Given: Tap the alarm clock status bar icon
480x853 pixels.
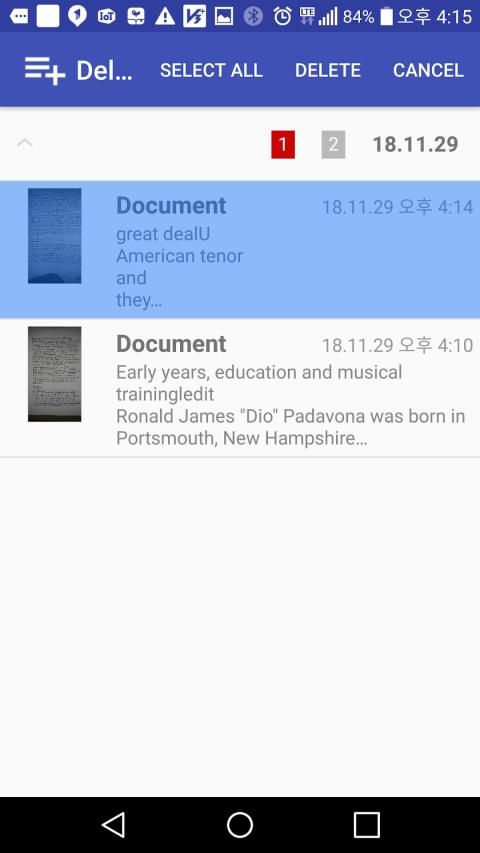Looking at the screenshot, I should click(x=282, y=16).
